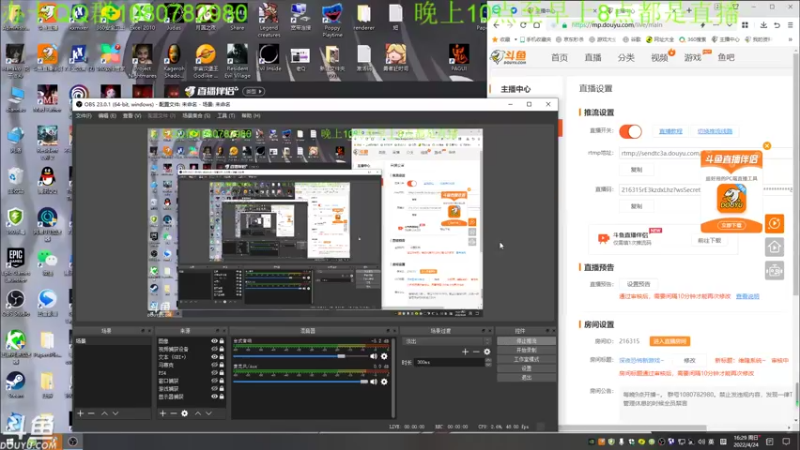Copy the stream key with its copy button
800x450 pixels.
(636, 206)
